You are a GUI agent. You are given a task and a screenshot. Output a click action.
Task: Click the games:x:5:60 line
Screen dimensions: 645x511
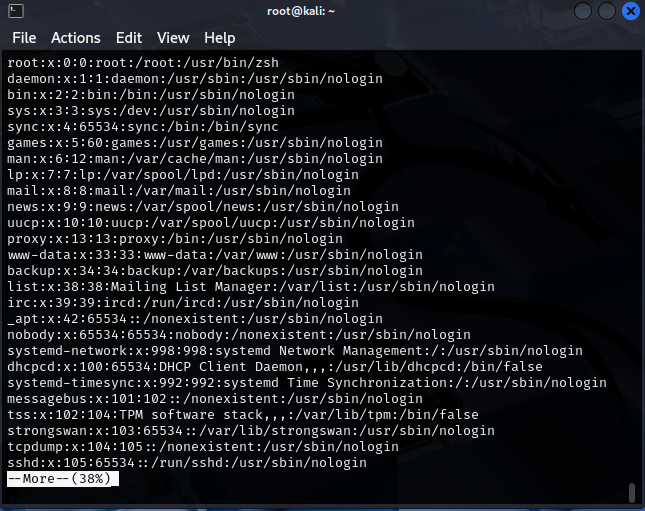click(195, 143)
